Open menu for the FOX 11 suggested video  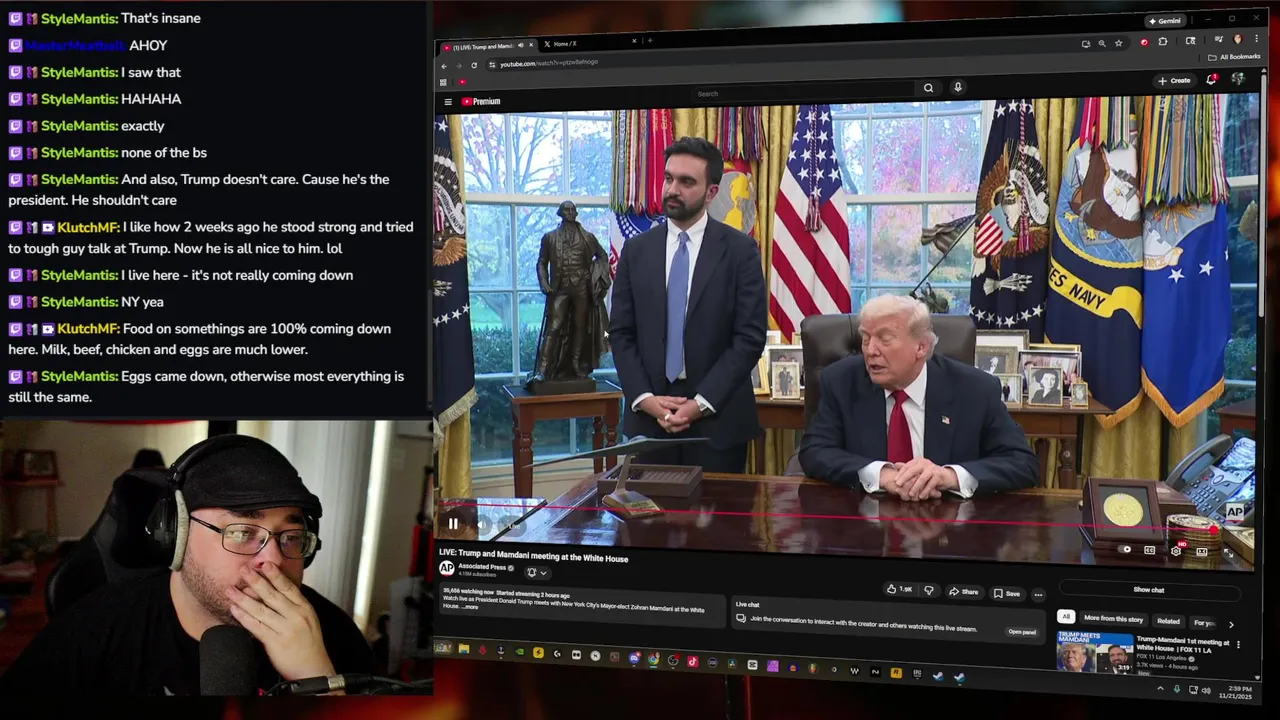coord(1238,645)
